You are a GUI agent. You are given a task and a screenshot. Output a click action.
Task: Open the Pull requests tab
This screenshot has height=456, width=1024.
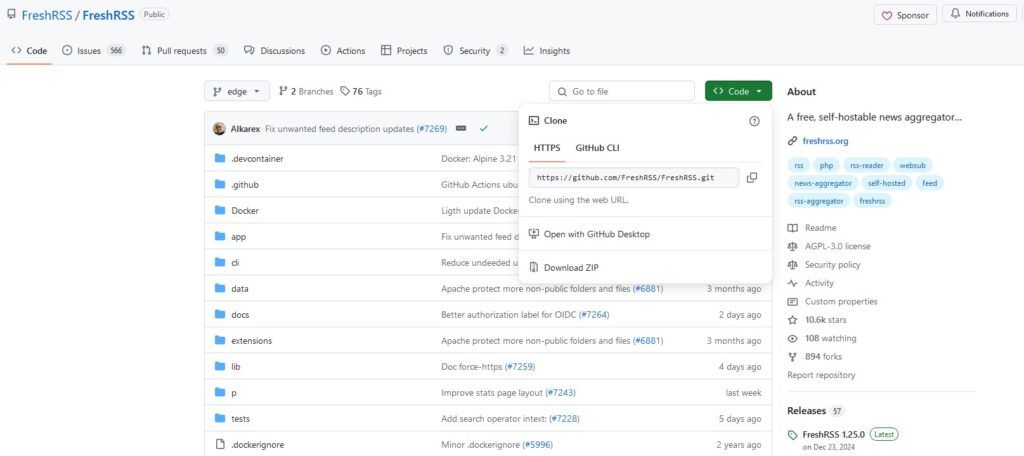[x=184, y=50]
